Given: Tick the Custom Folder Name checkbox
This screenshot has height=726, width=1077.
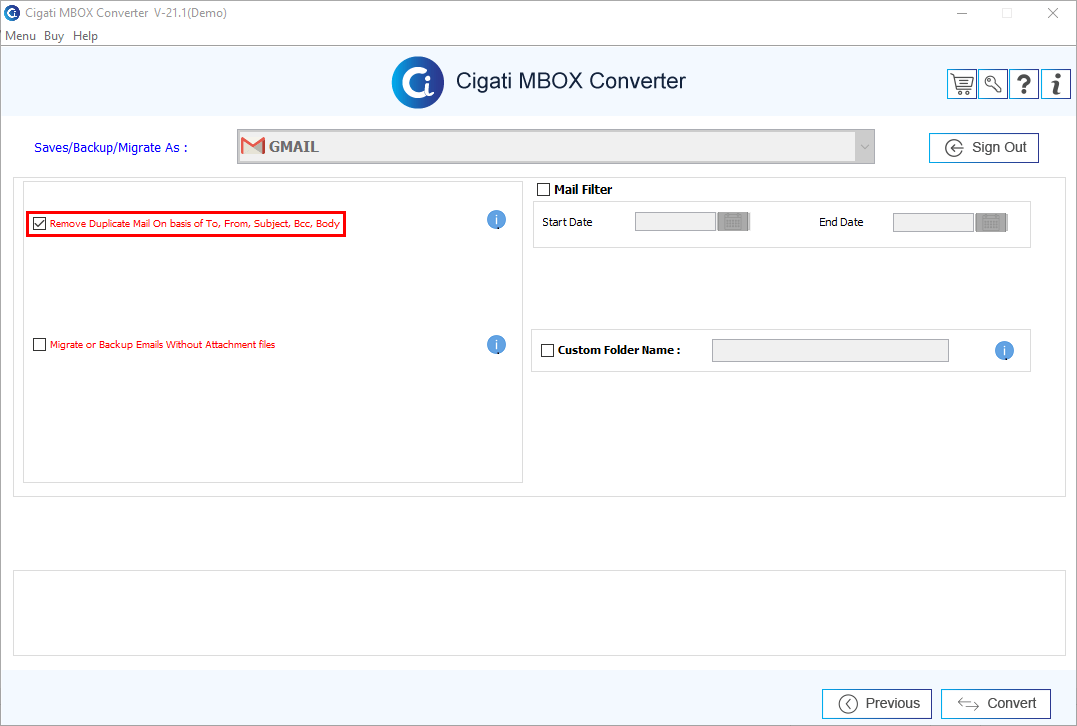Looking at the screenshot, I should coord(547,350).
